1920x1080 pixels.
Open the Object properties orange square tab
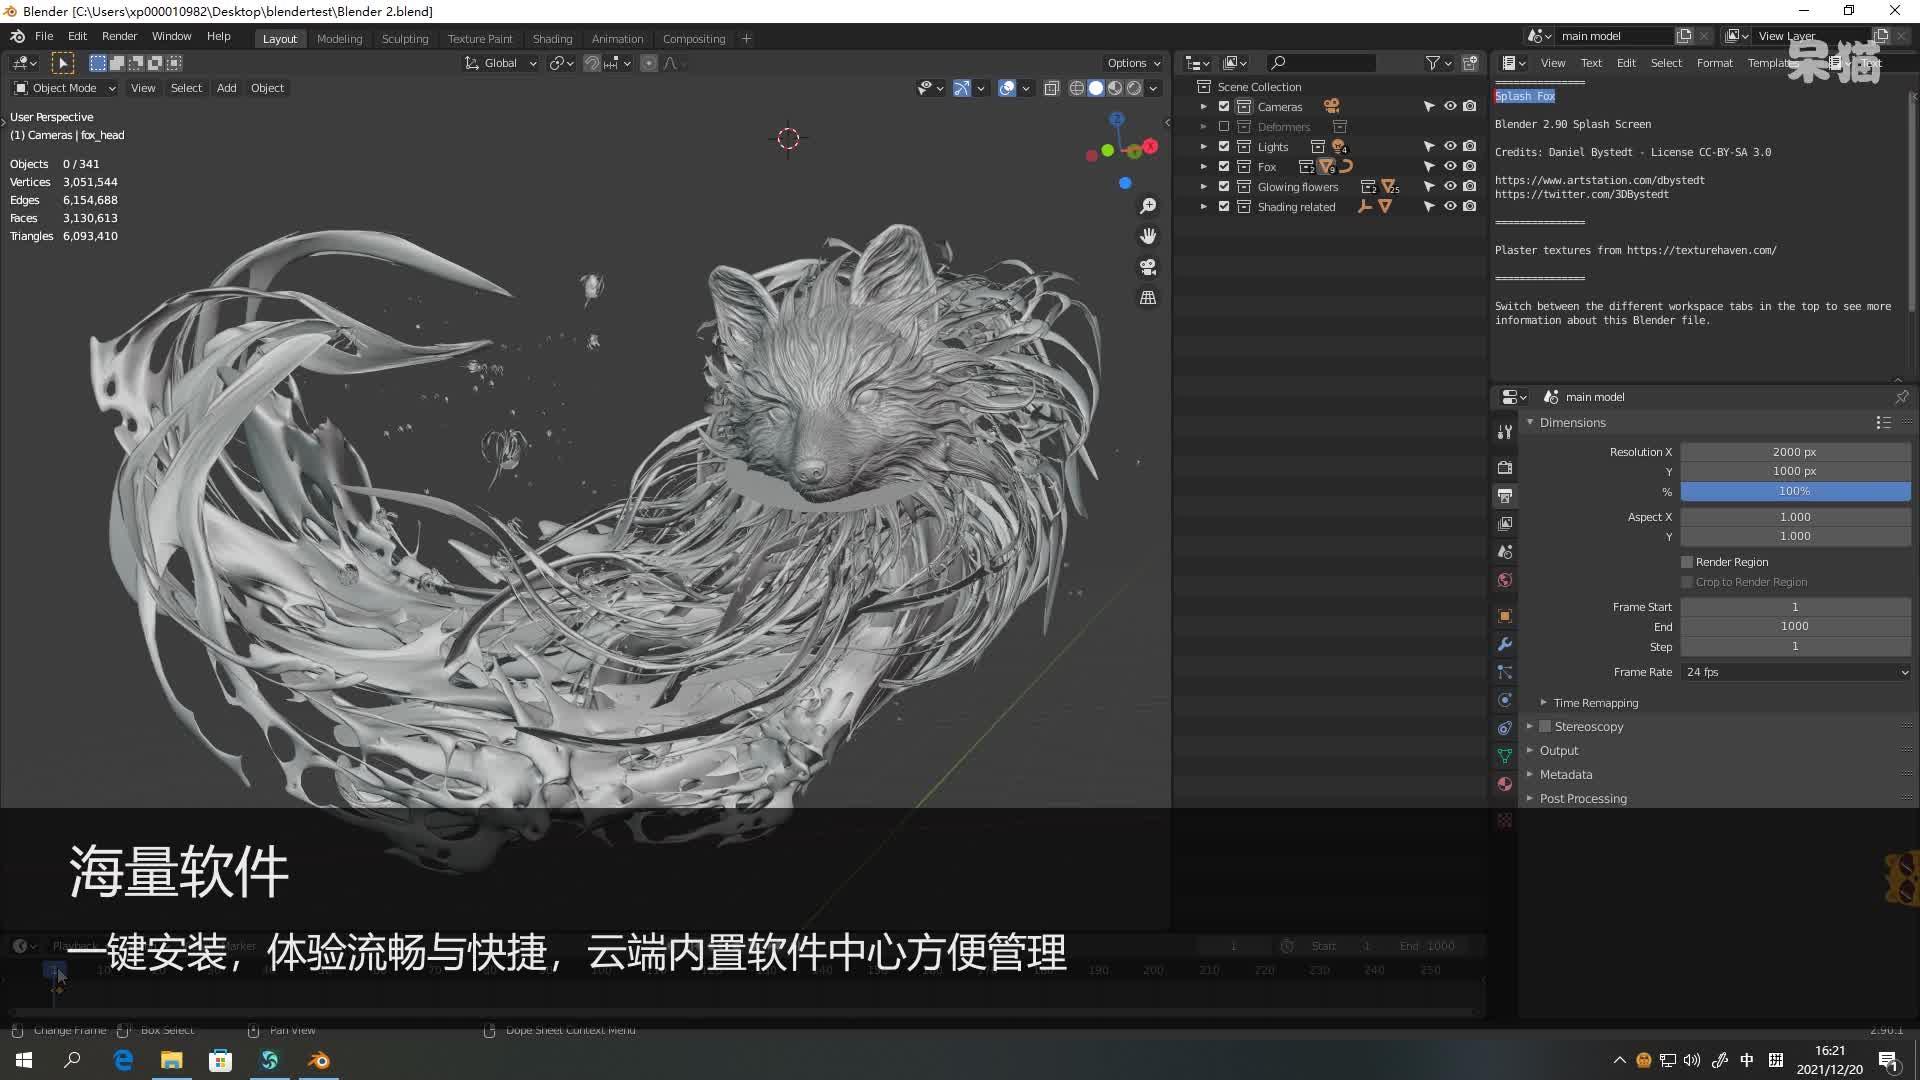[x=1505, y=616]
